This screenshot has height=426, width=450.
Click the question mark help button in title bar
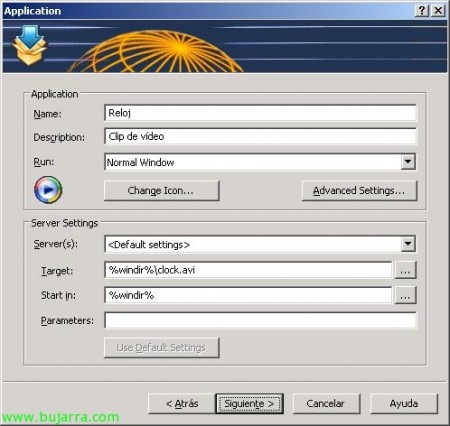click(422, 11)
